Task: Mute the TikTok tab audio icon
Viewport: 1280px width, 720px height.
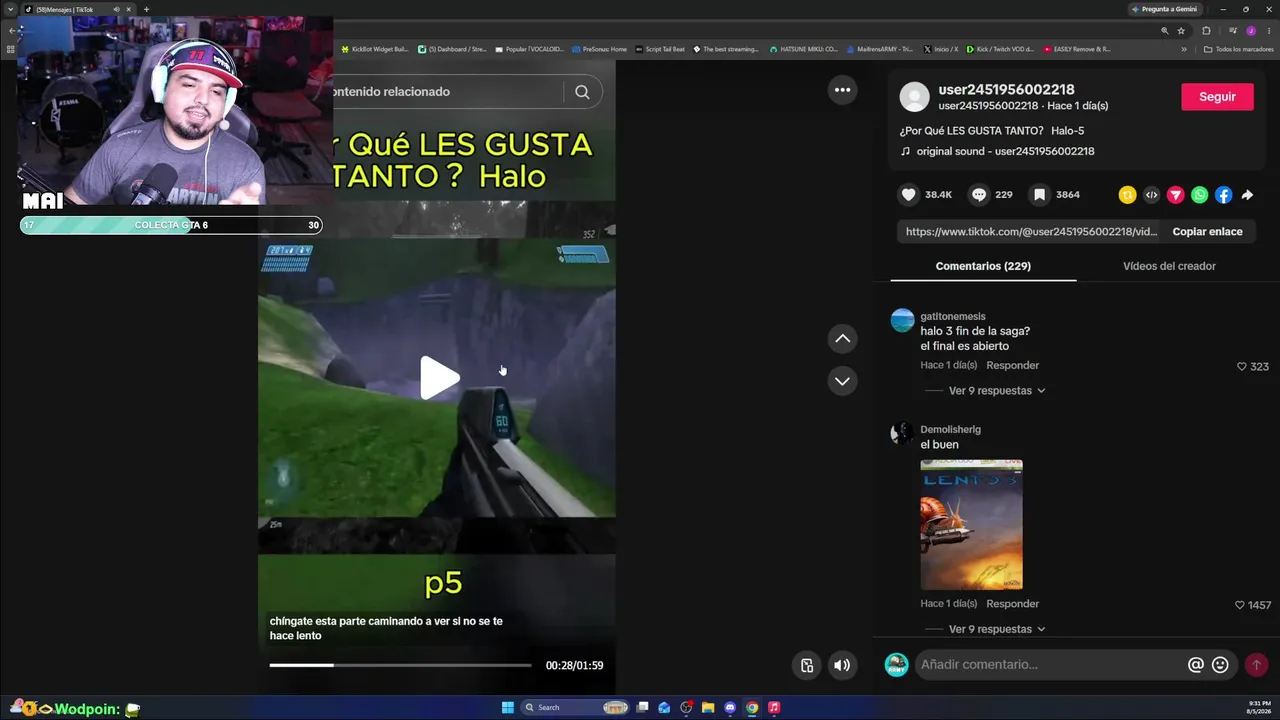Action: (116, 9)
